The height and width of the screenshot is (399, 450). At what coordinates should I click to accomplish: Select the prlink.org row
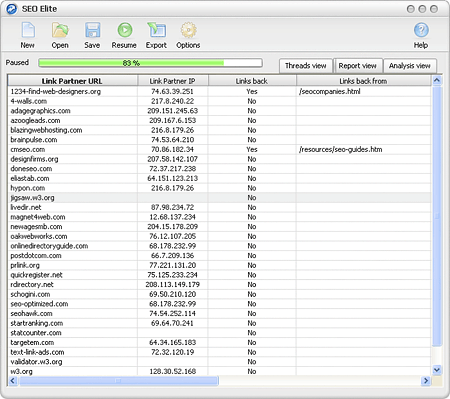click(219, 265)
